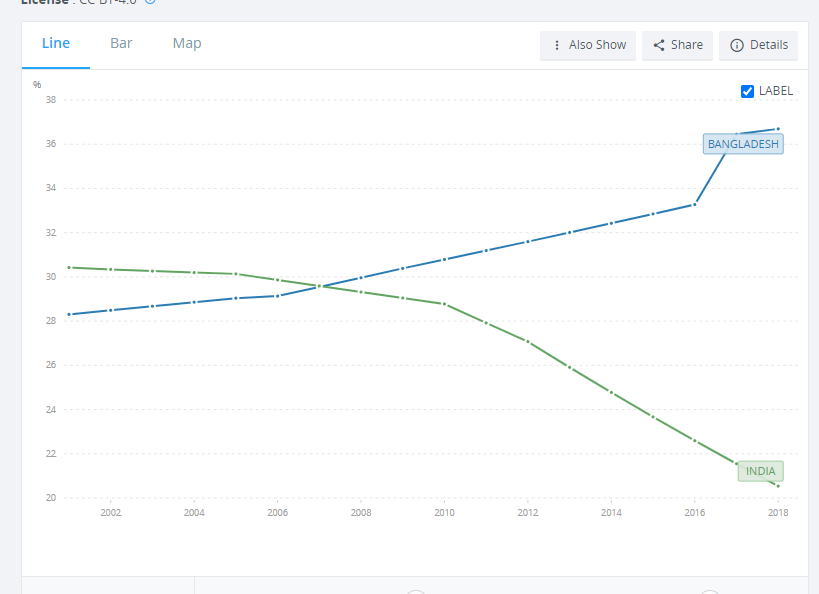
Task: Uncheck the LABEL checkbox
Action: [747, 91]
